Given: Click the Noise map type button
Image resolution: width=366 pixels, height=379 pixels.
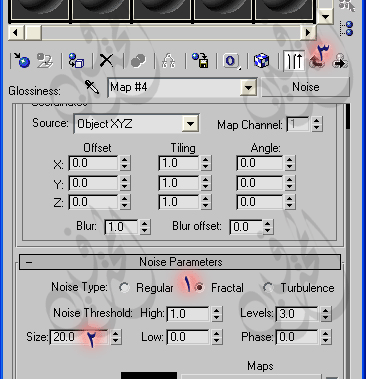Looking at the screenshot, I should 306,87.
